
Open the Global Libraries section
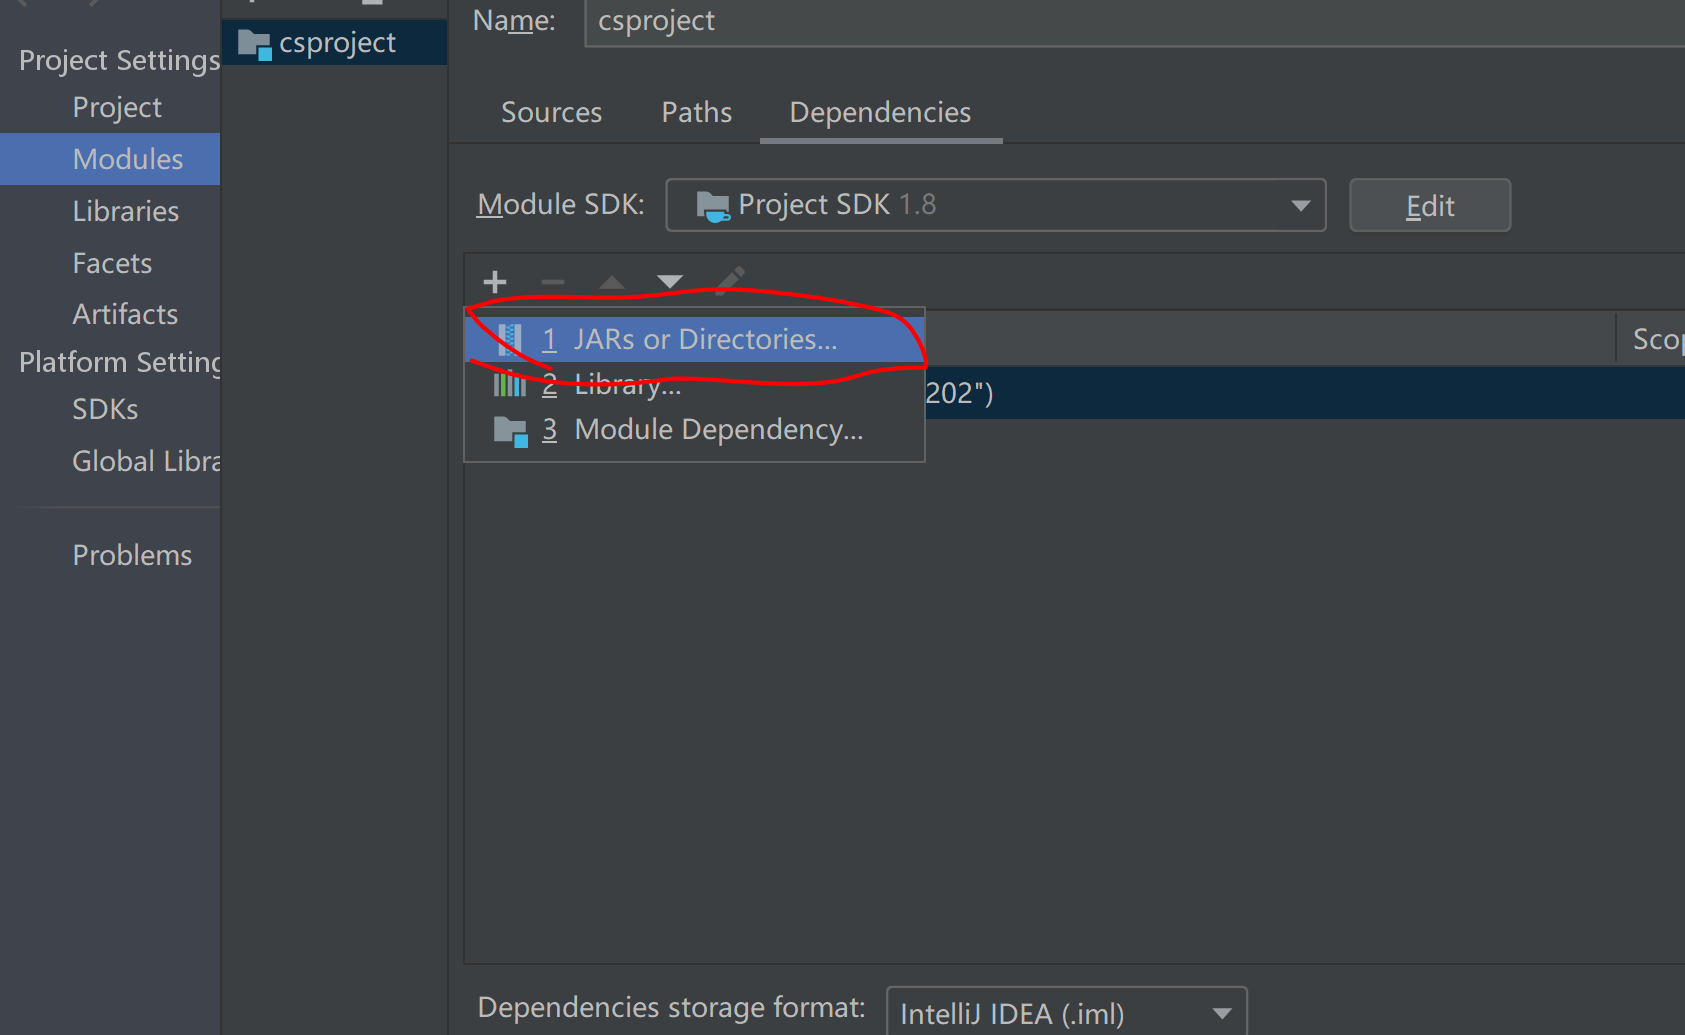146,461
